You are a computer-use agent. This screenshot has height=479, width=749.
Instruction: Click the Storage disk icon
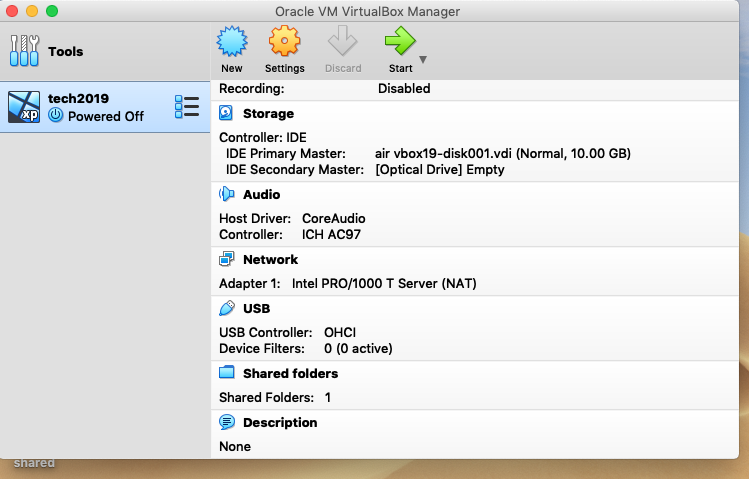tap(226, 113)
